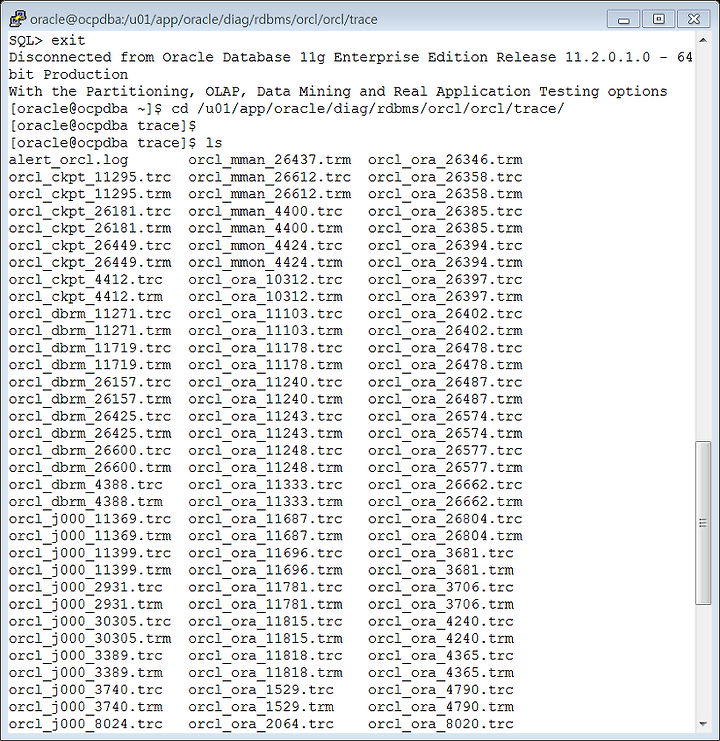Click on orcl_ckpt_26181.trm file name
The image size is (720, 741).
(x=90, y=228)
